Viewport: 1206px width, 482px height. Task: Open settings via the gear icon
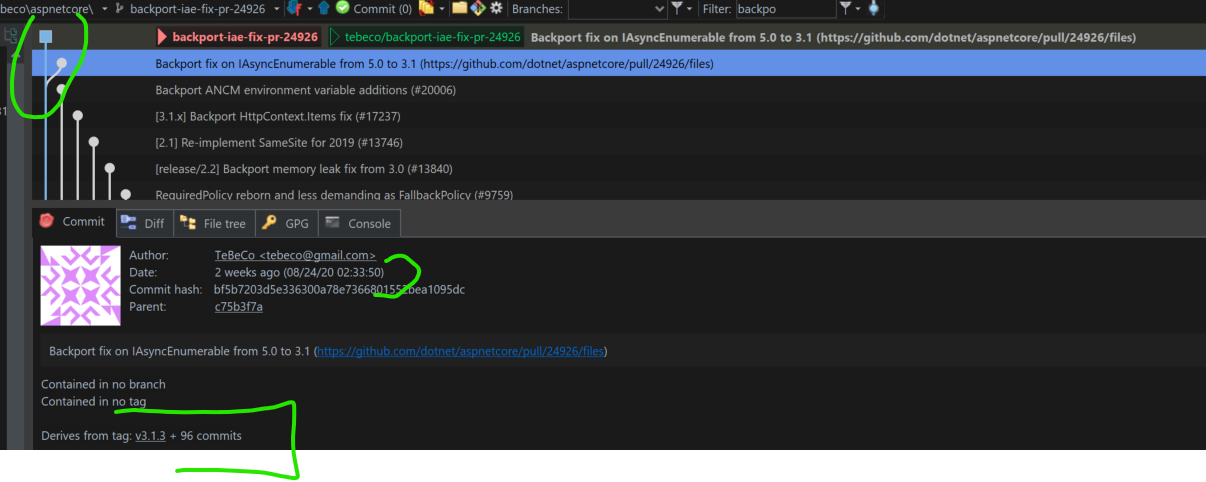tap(496, 8)
